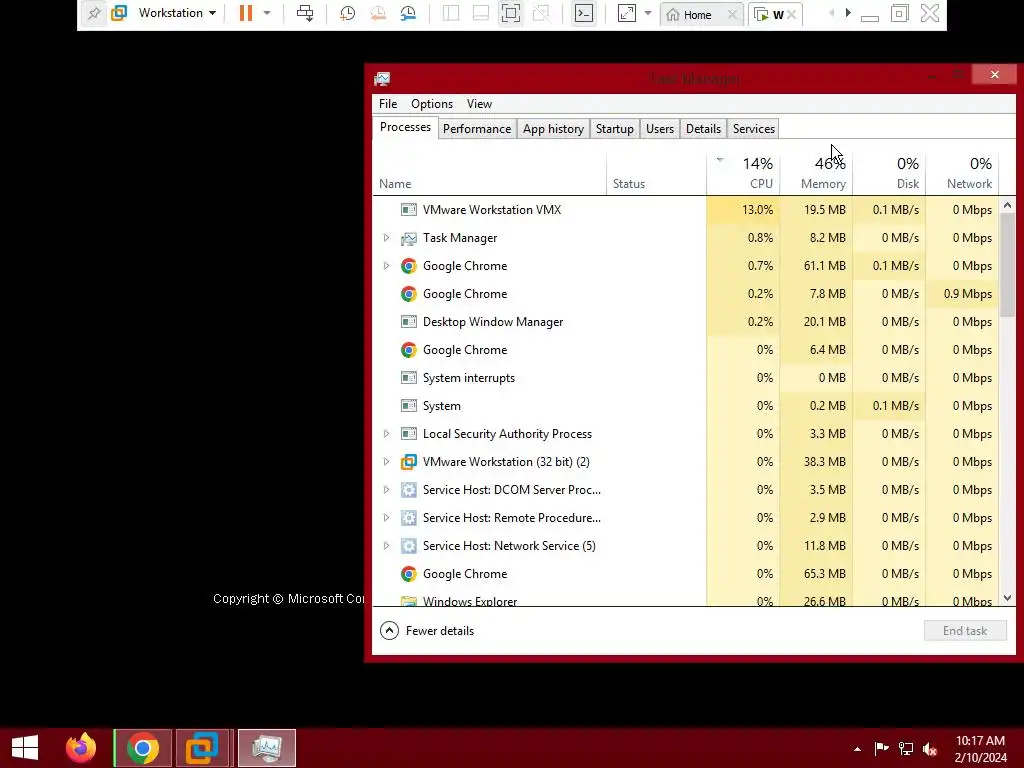
Task: Toggle the library sidebar view icon
Action: (451, 13)
